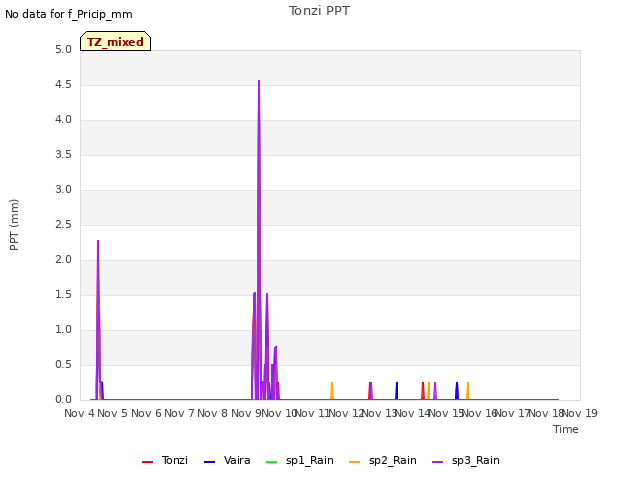Select the sp1_Rain legend entry

(x=300, y=460)
